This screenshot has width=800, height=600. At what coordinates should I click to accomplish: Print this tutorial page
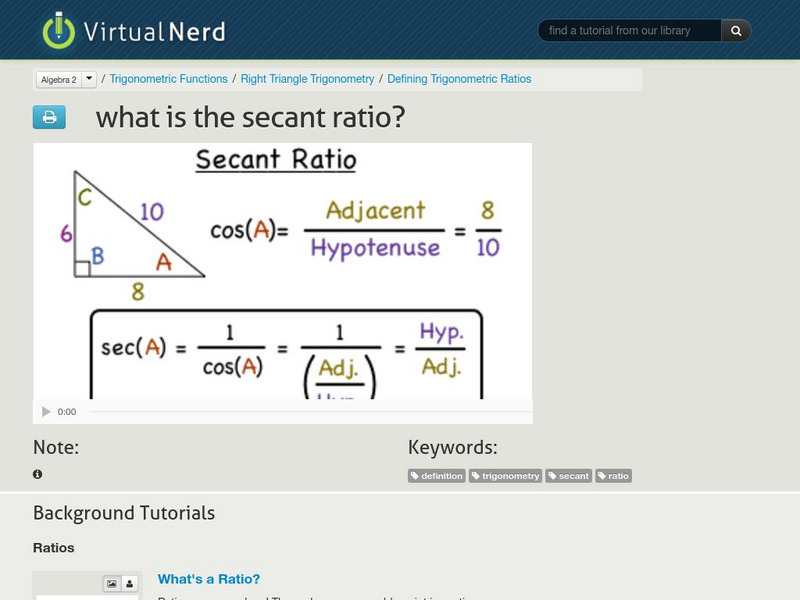click(x=49, y=117)
